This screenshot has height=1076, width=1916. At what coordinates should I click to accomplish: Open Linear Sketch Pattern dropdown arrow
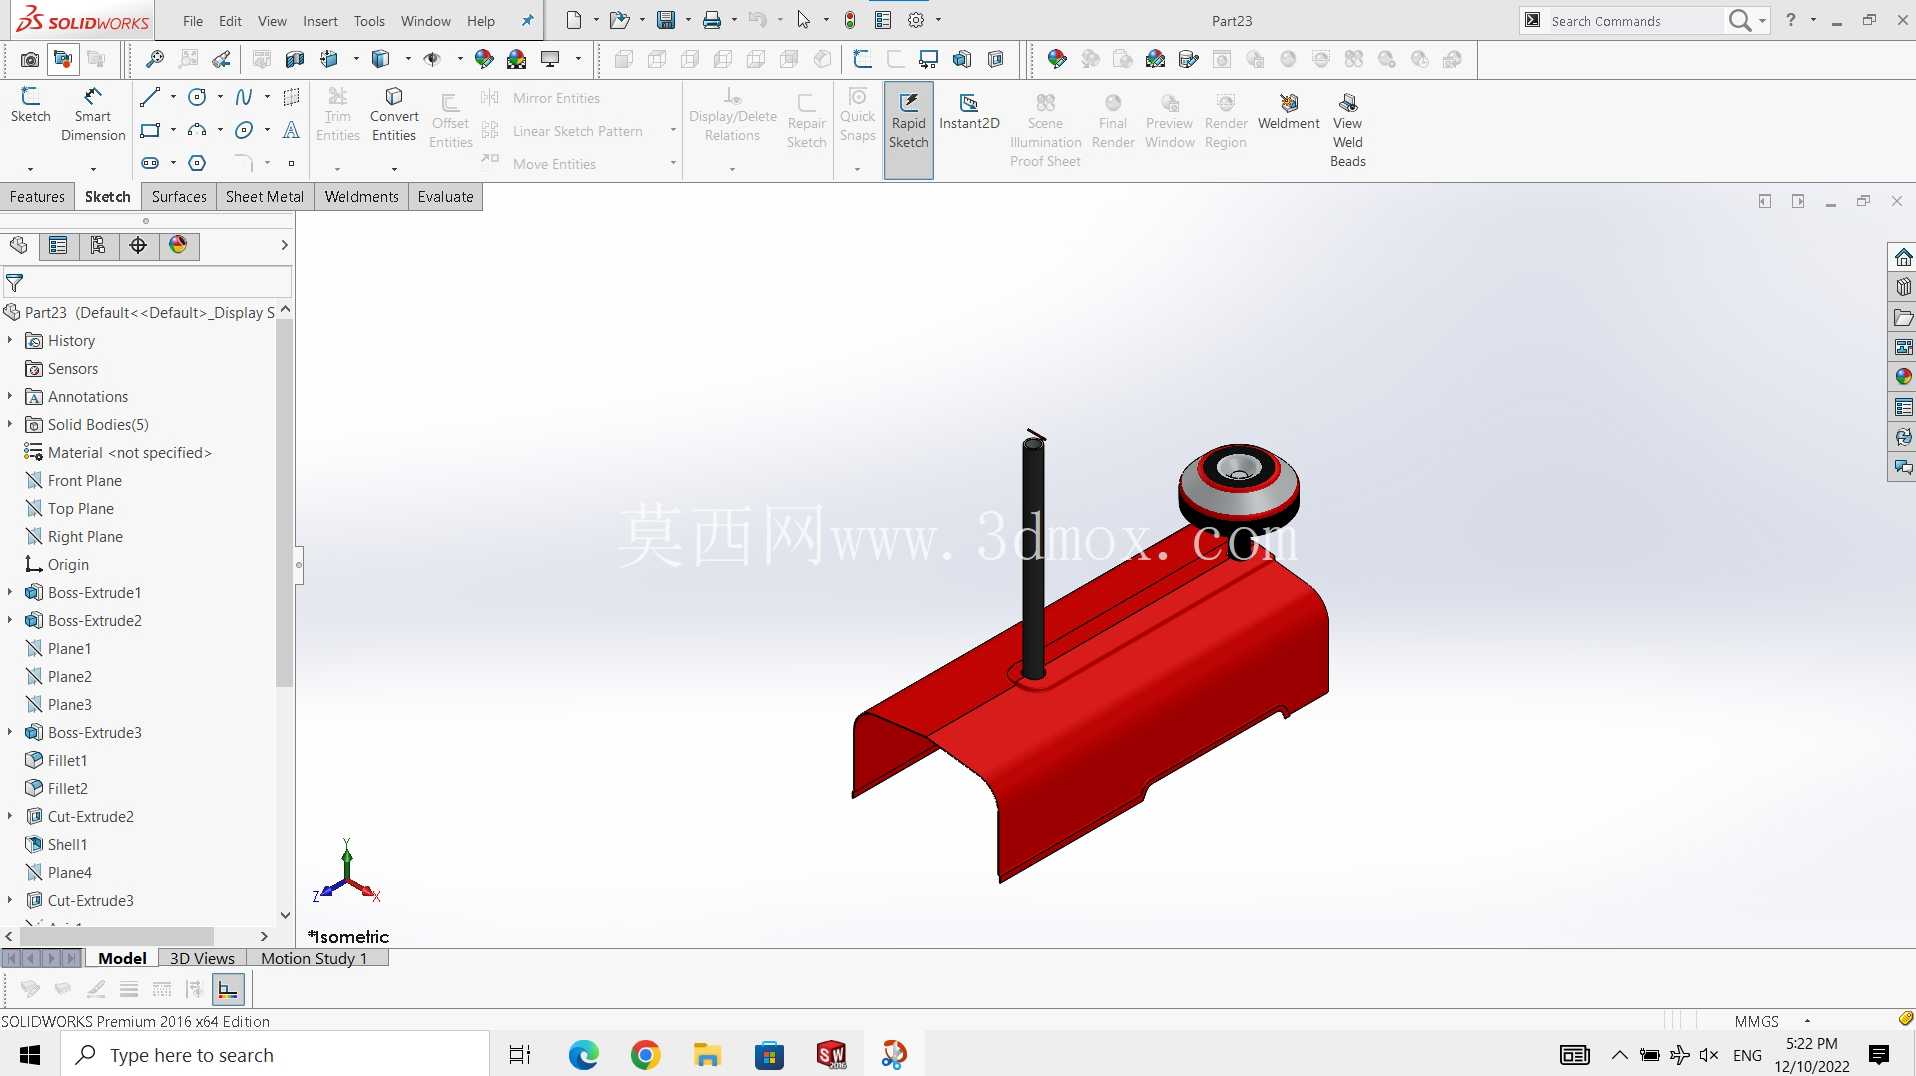tap(673, 130)
